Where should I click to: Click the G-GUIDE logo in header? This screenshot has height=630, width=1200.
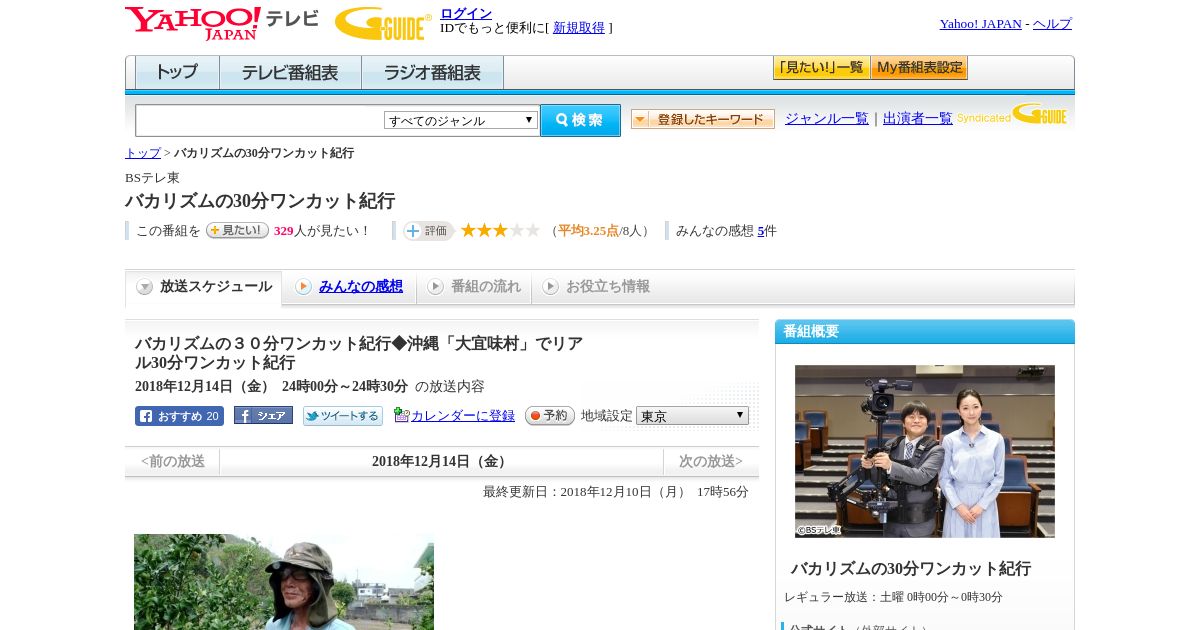383,23
